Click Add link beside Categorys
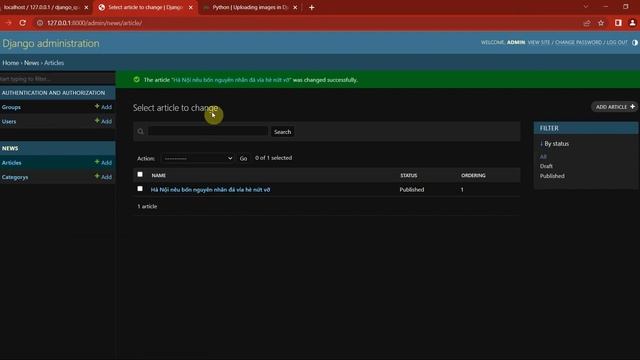The height and width of the screenshot is (360, 640). [107, 177]
